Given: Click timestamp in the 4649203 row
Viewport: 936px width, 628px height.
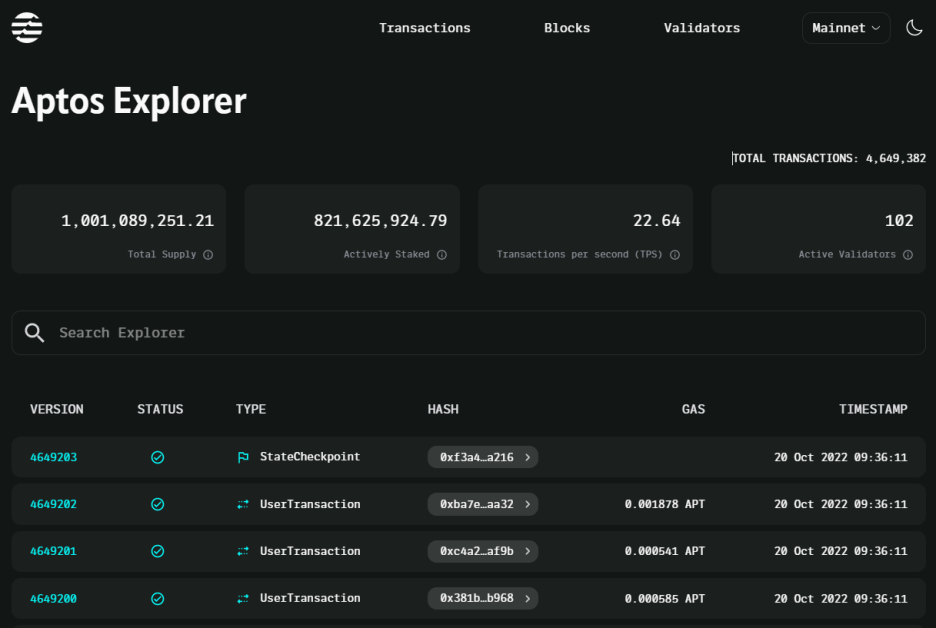Looking at the screenshot, I should (840, 457).
